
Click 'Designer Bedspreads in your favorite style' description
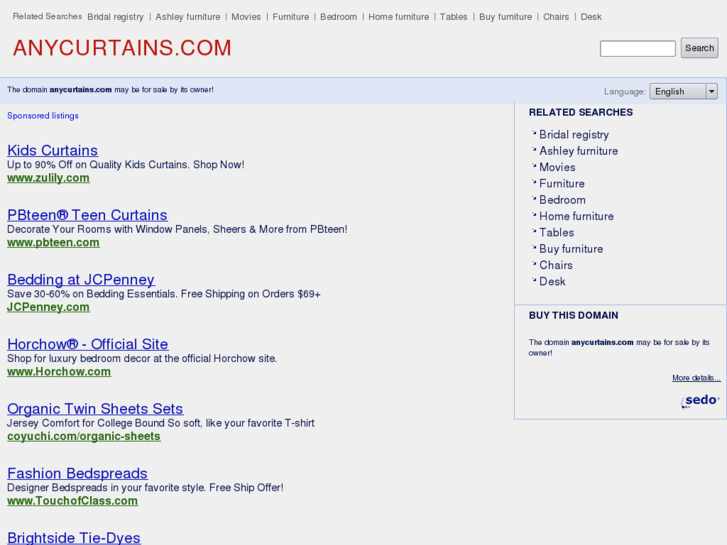[145, 487]
